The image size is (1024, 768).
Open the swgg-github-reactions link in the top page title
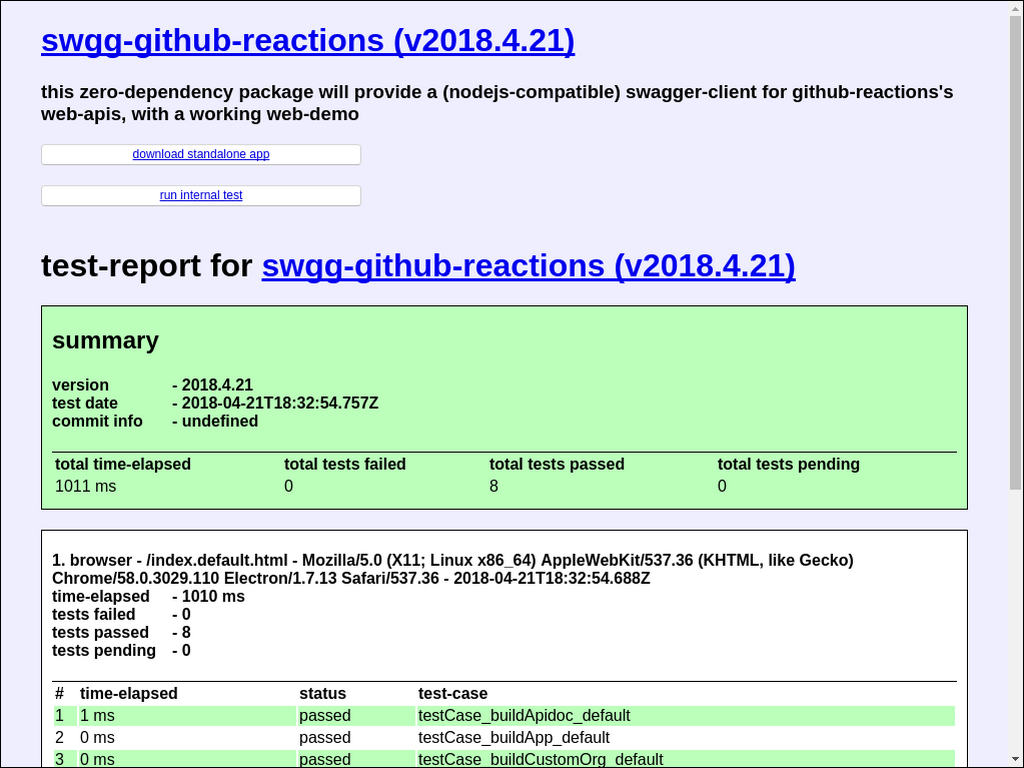point(308,40)
